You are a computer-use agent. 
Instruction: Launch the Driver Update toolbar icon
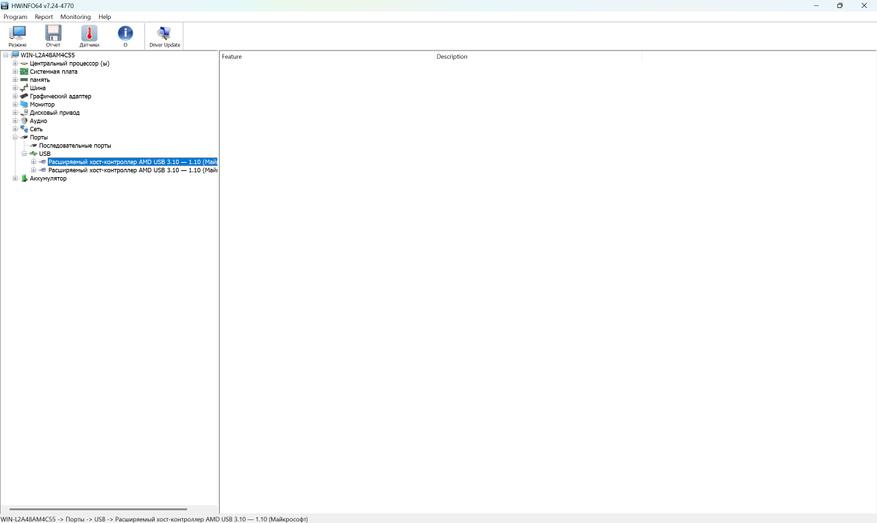(x=164, y=34)
